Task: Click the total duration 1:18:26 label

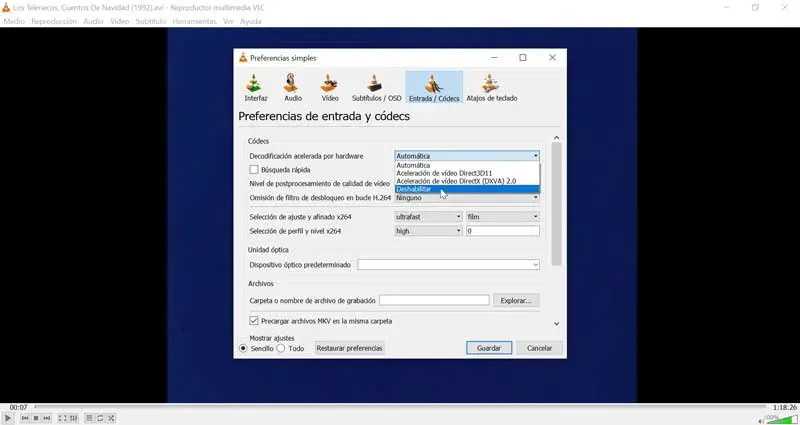Action: point(785,407)
